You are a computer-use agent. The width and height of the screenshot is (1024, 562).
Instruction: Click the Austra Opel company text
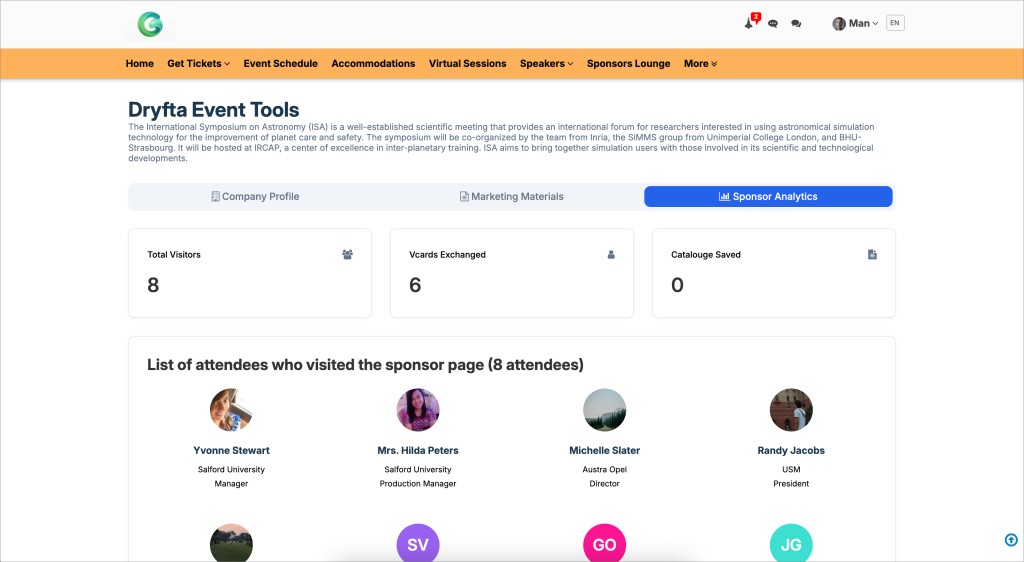pos(605,469)
